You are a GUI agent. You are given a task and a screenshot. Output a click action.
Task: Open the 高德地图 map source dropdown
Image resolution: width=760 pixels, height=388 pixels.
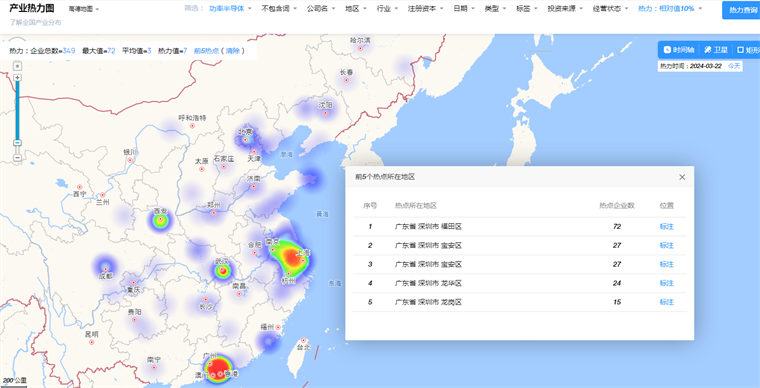tap(83, 9)
